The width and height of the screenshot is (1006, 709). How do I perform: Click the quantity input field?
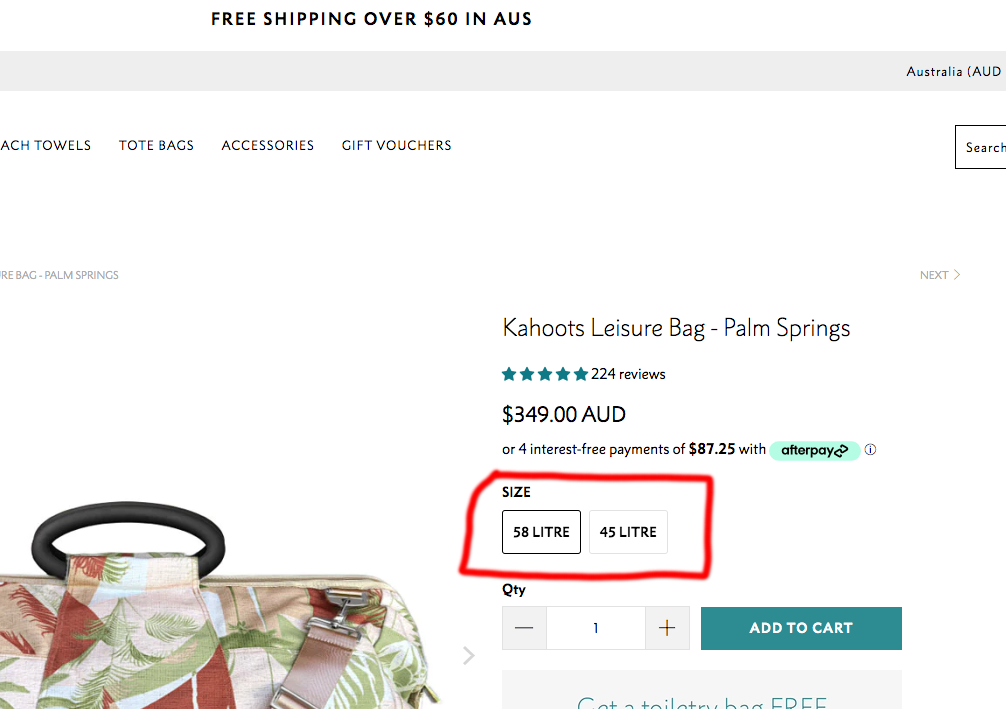tap(595, 628)
